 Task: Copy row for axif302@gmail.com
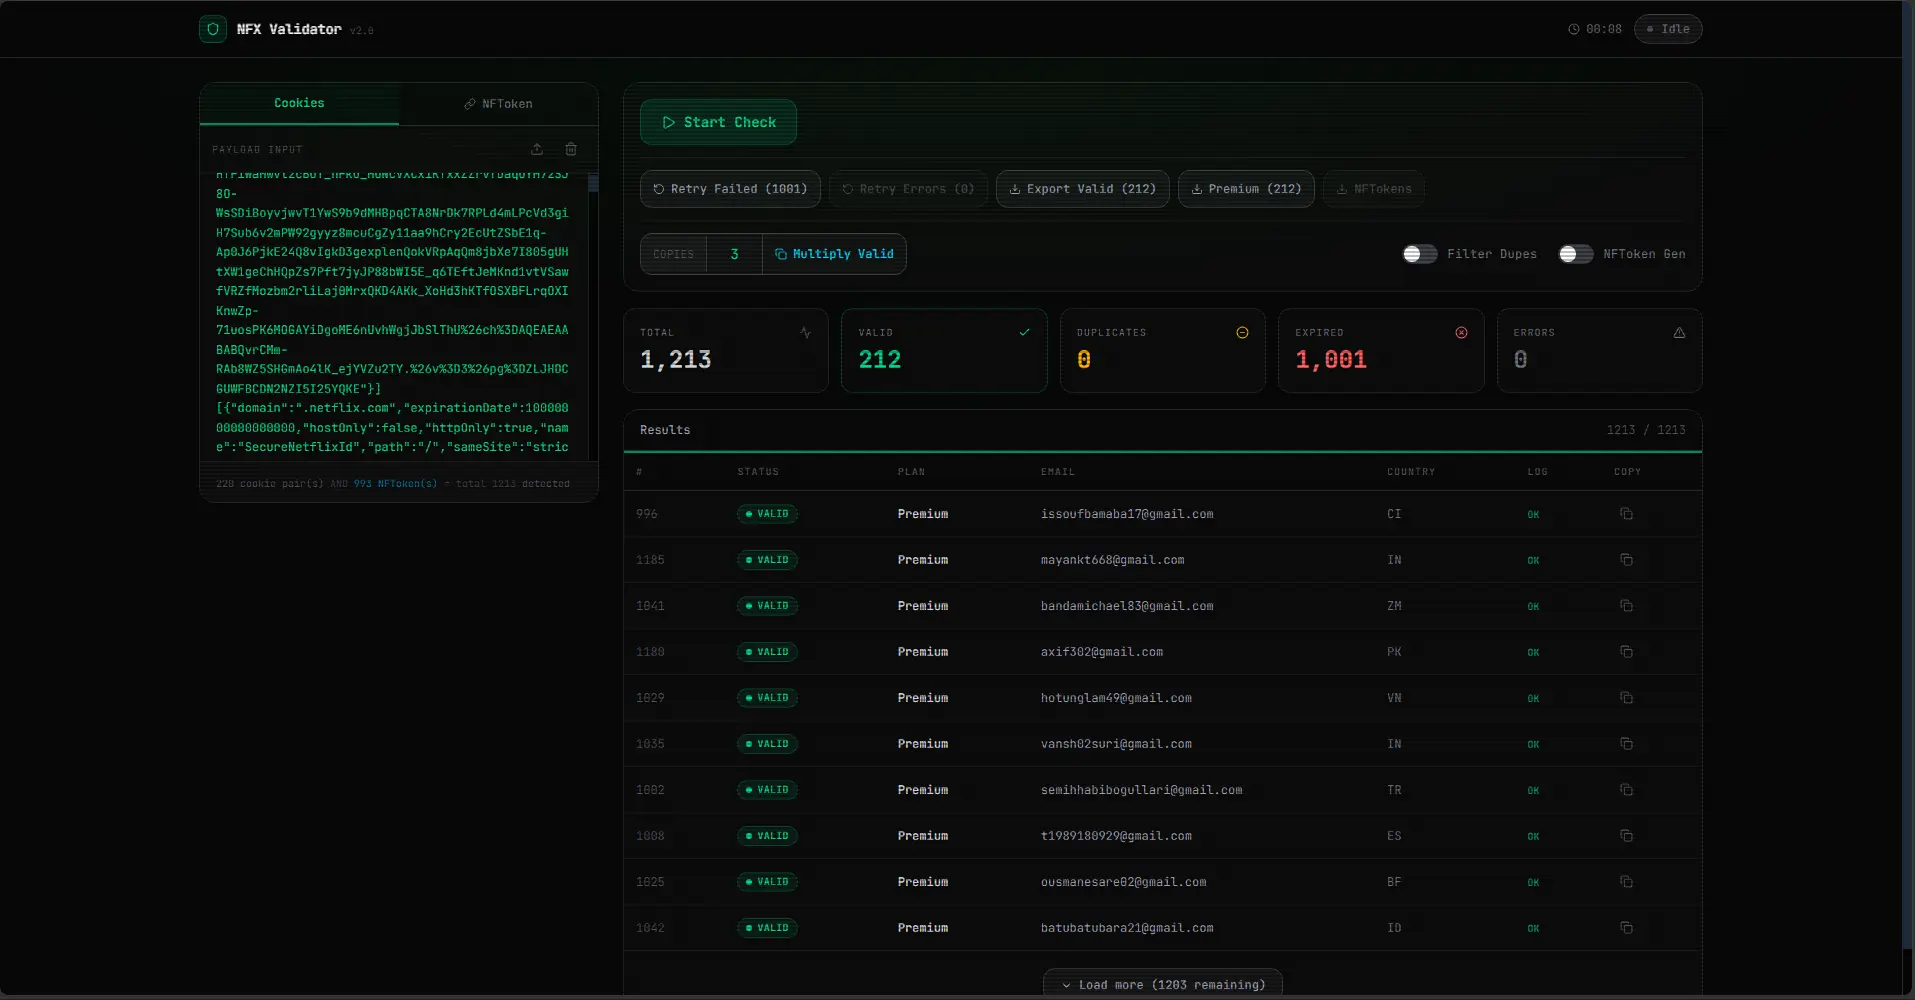tap(1626, 652)
